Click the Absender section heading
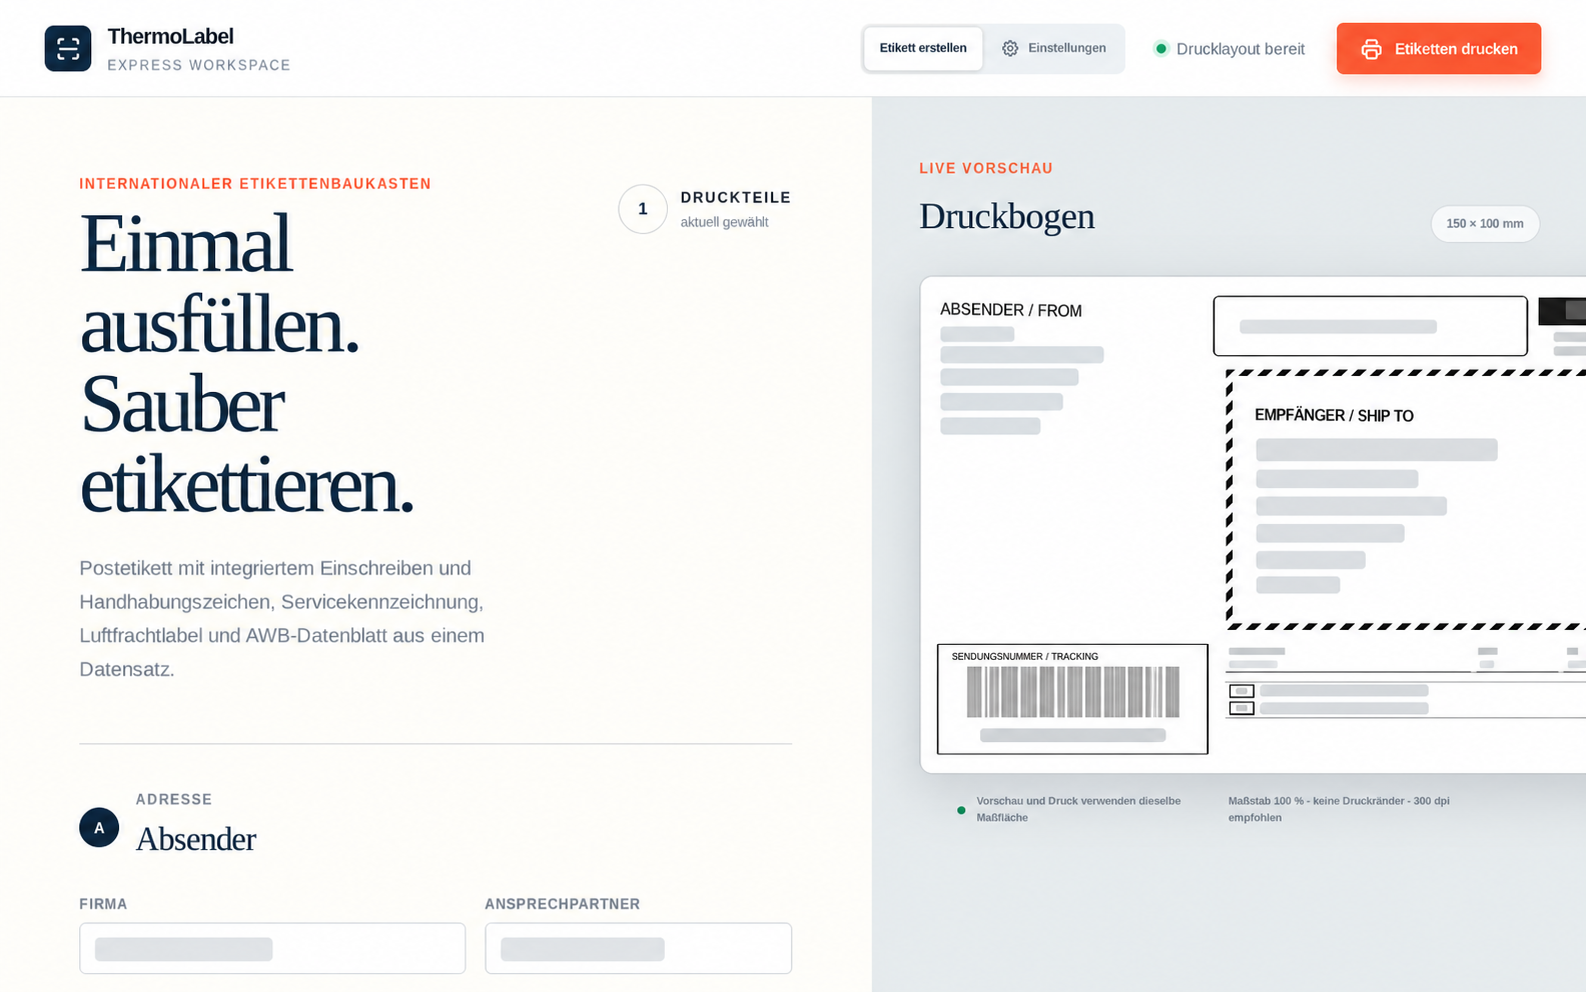This screenshot has height=992, width=1586. [x=196, y=839]
